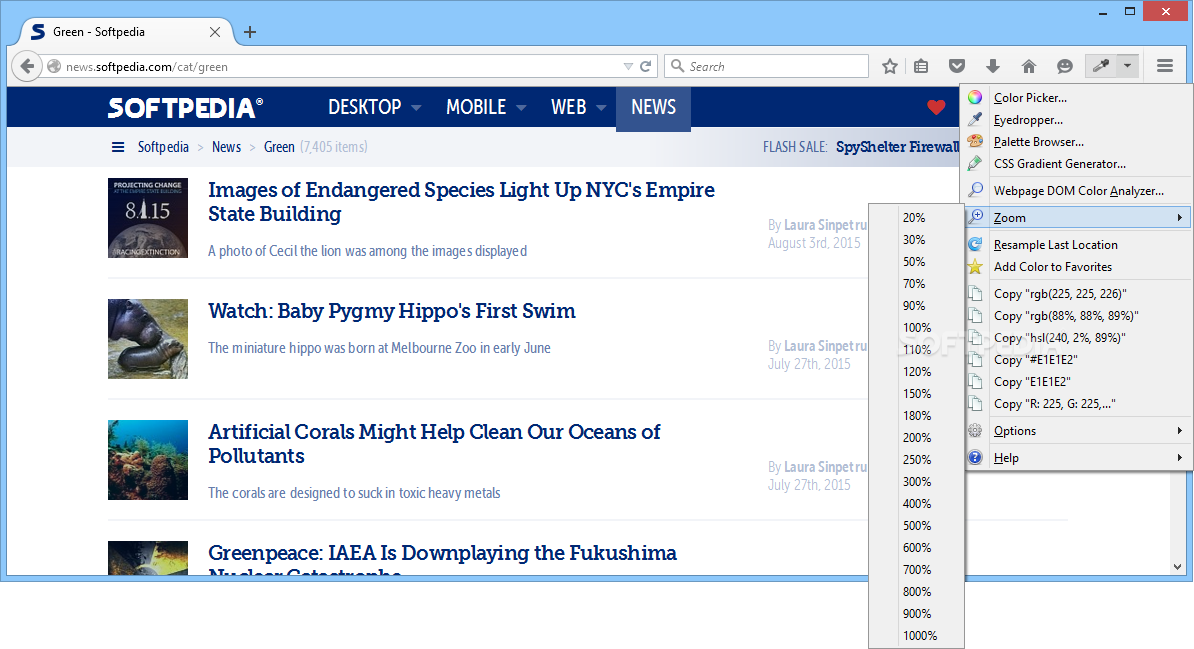Open the Artificial Corals article headline

click(434, 444)
